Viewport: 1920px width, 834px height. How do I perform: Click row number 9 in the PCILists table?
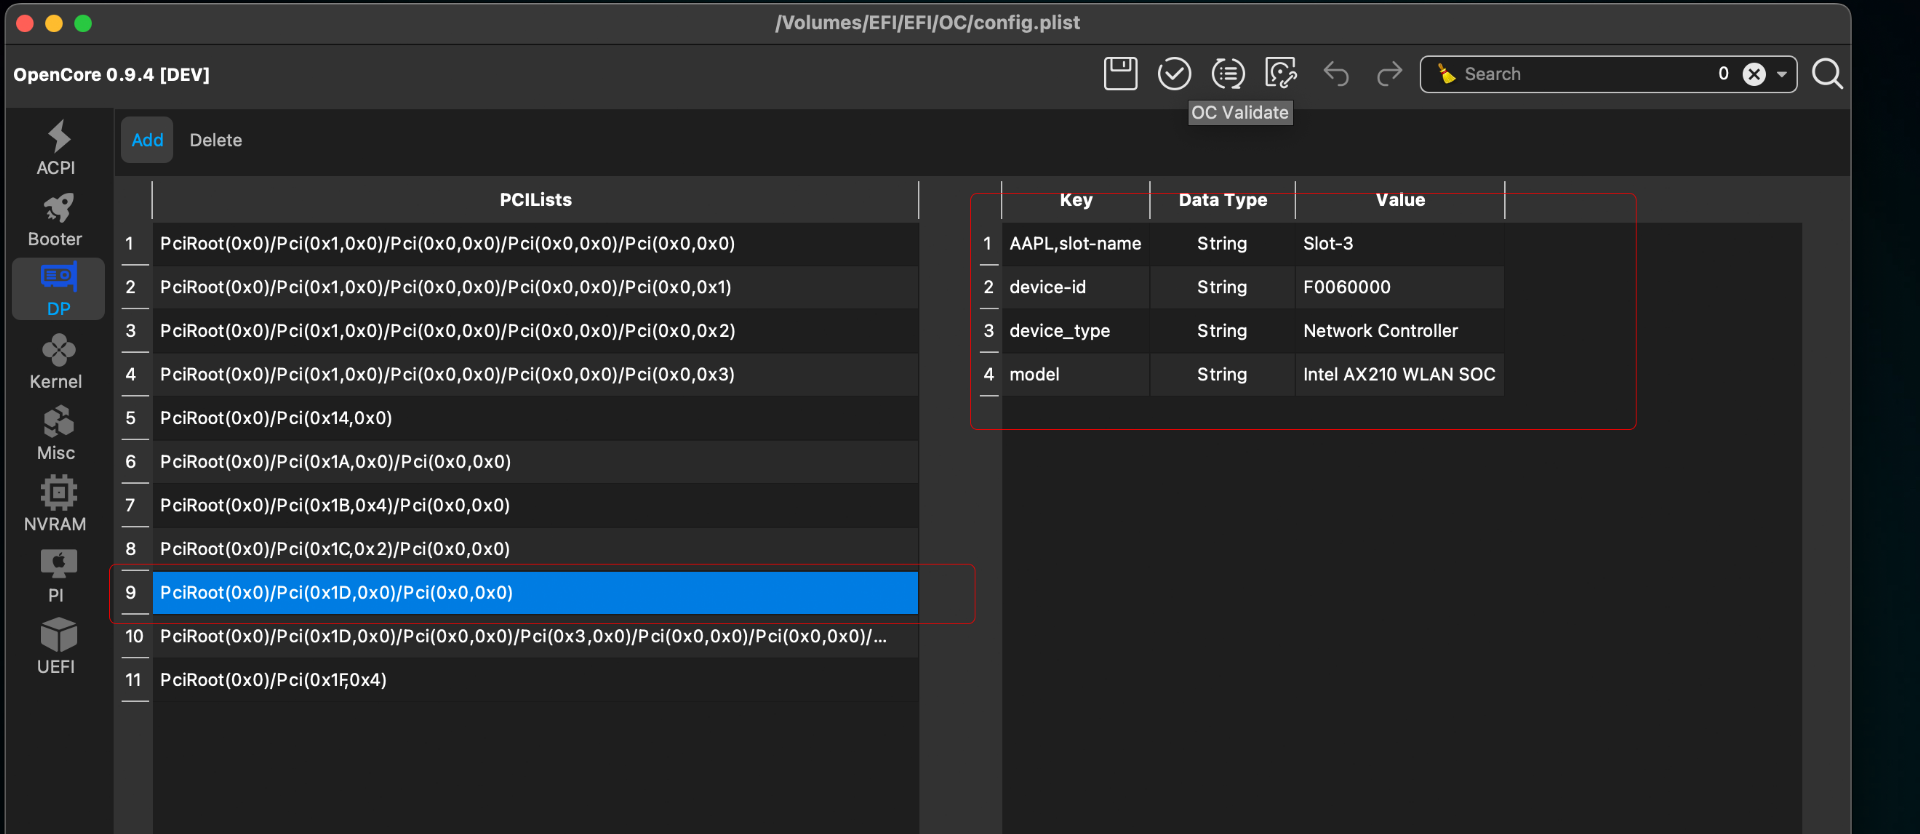(x=131, y=593)
